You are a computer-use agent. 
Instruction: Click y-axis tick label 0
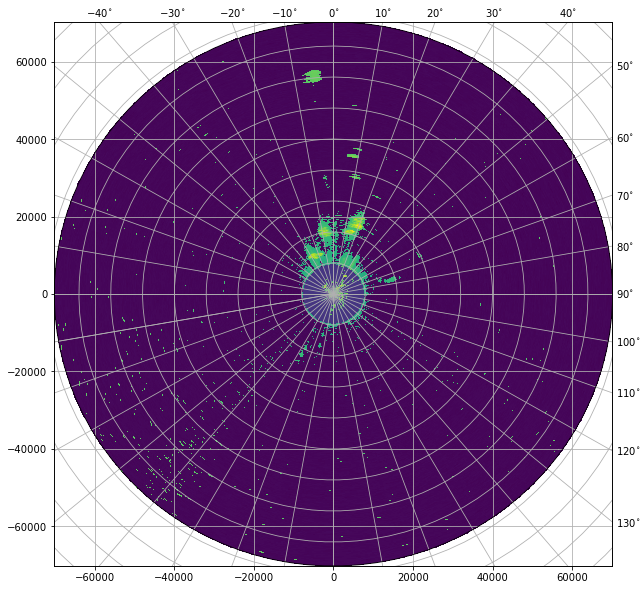point(45,294)
